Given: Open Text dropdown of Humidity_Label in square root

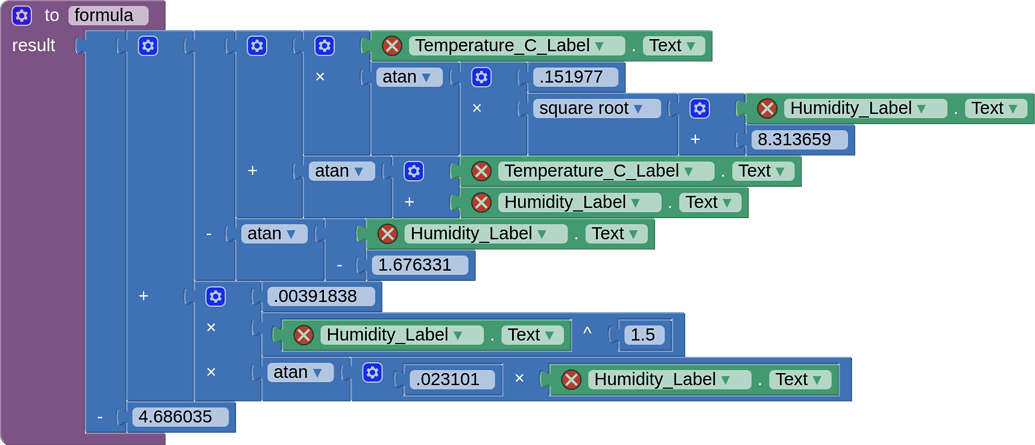Looking at the screenshot, I should pos(996,108).
